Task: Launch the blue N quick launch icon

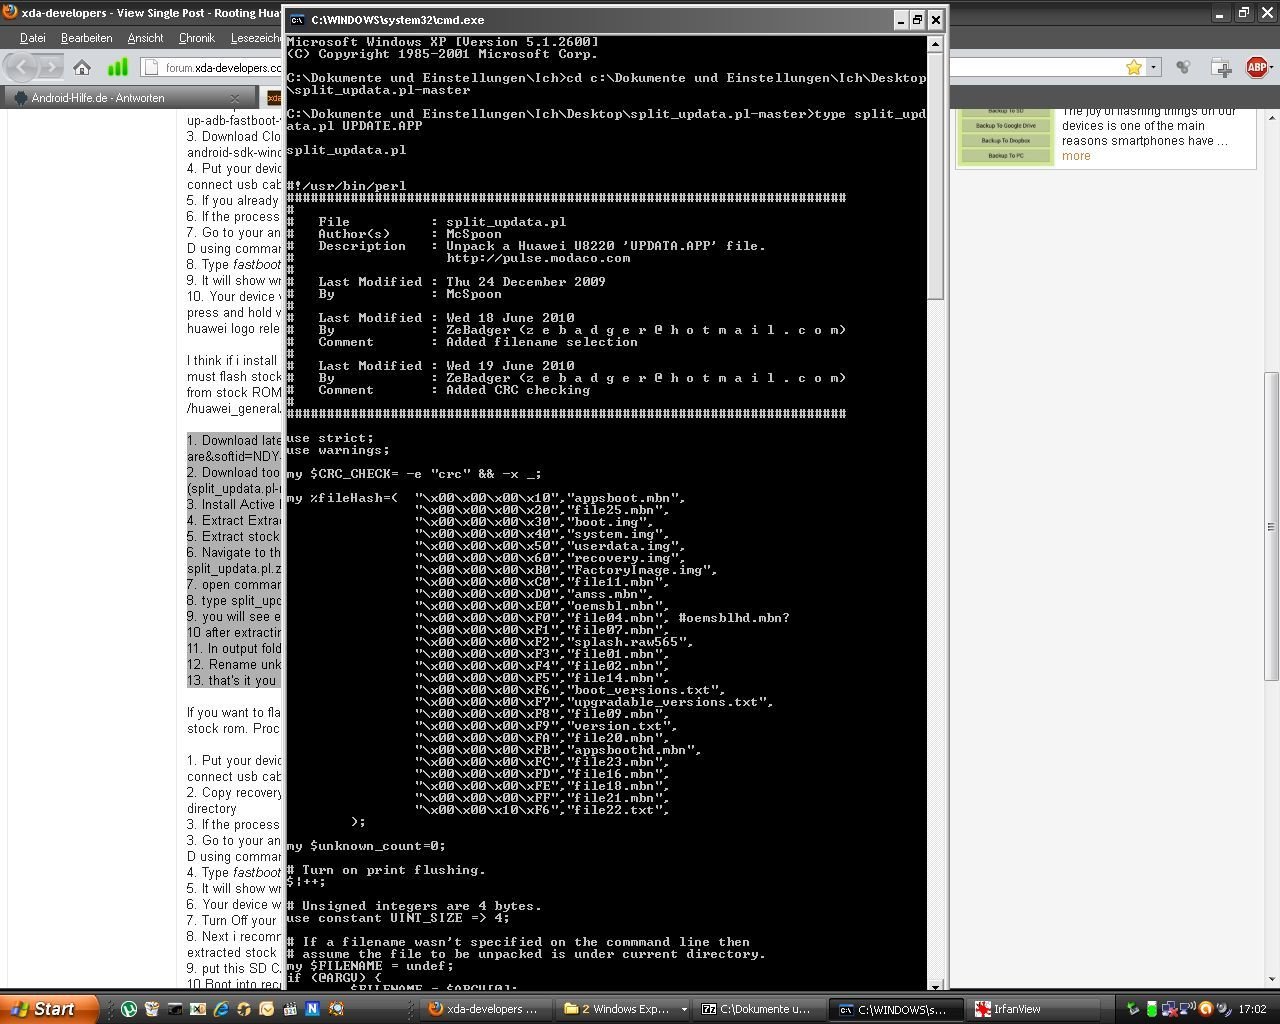Action: [312, 1009]
